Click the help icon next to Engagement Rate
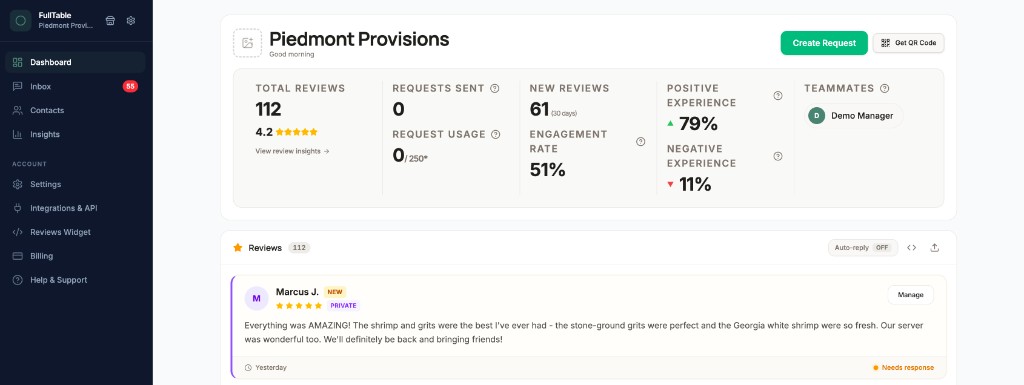1024x385 pixels. point(641,142)
